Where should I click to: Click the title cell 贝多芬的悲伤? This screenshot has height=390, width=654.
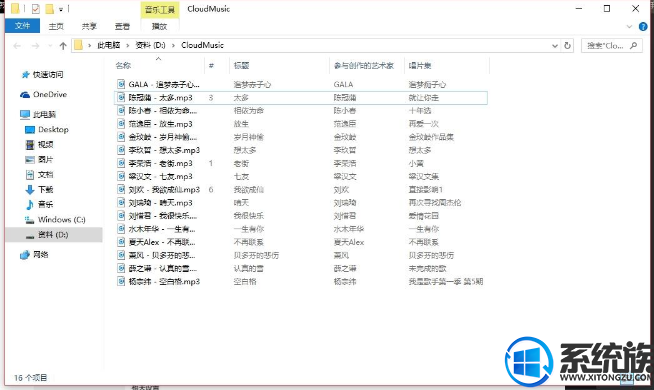256,255
